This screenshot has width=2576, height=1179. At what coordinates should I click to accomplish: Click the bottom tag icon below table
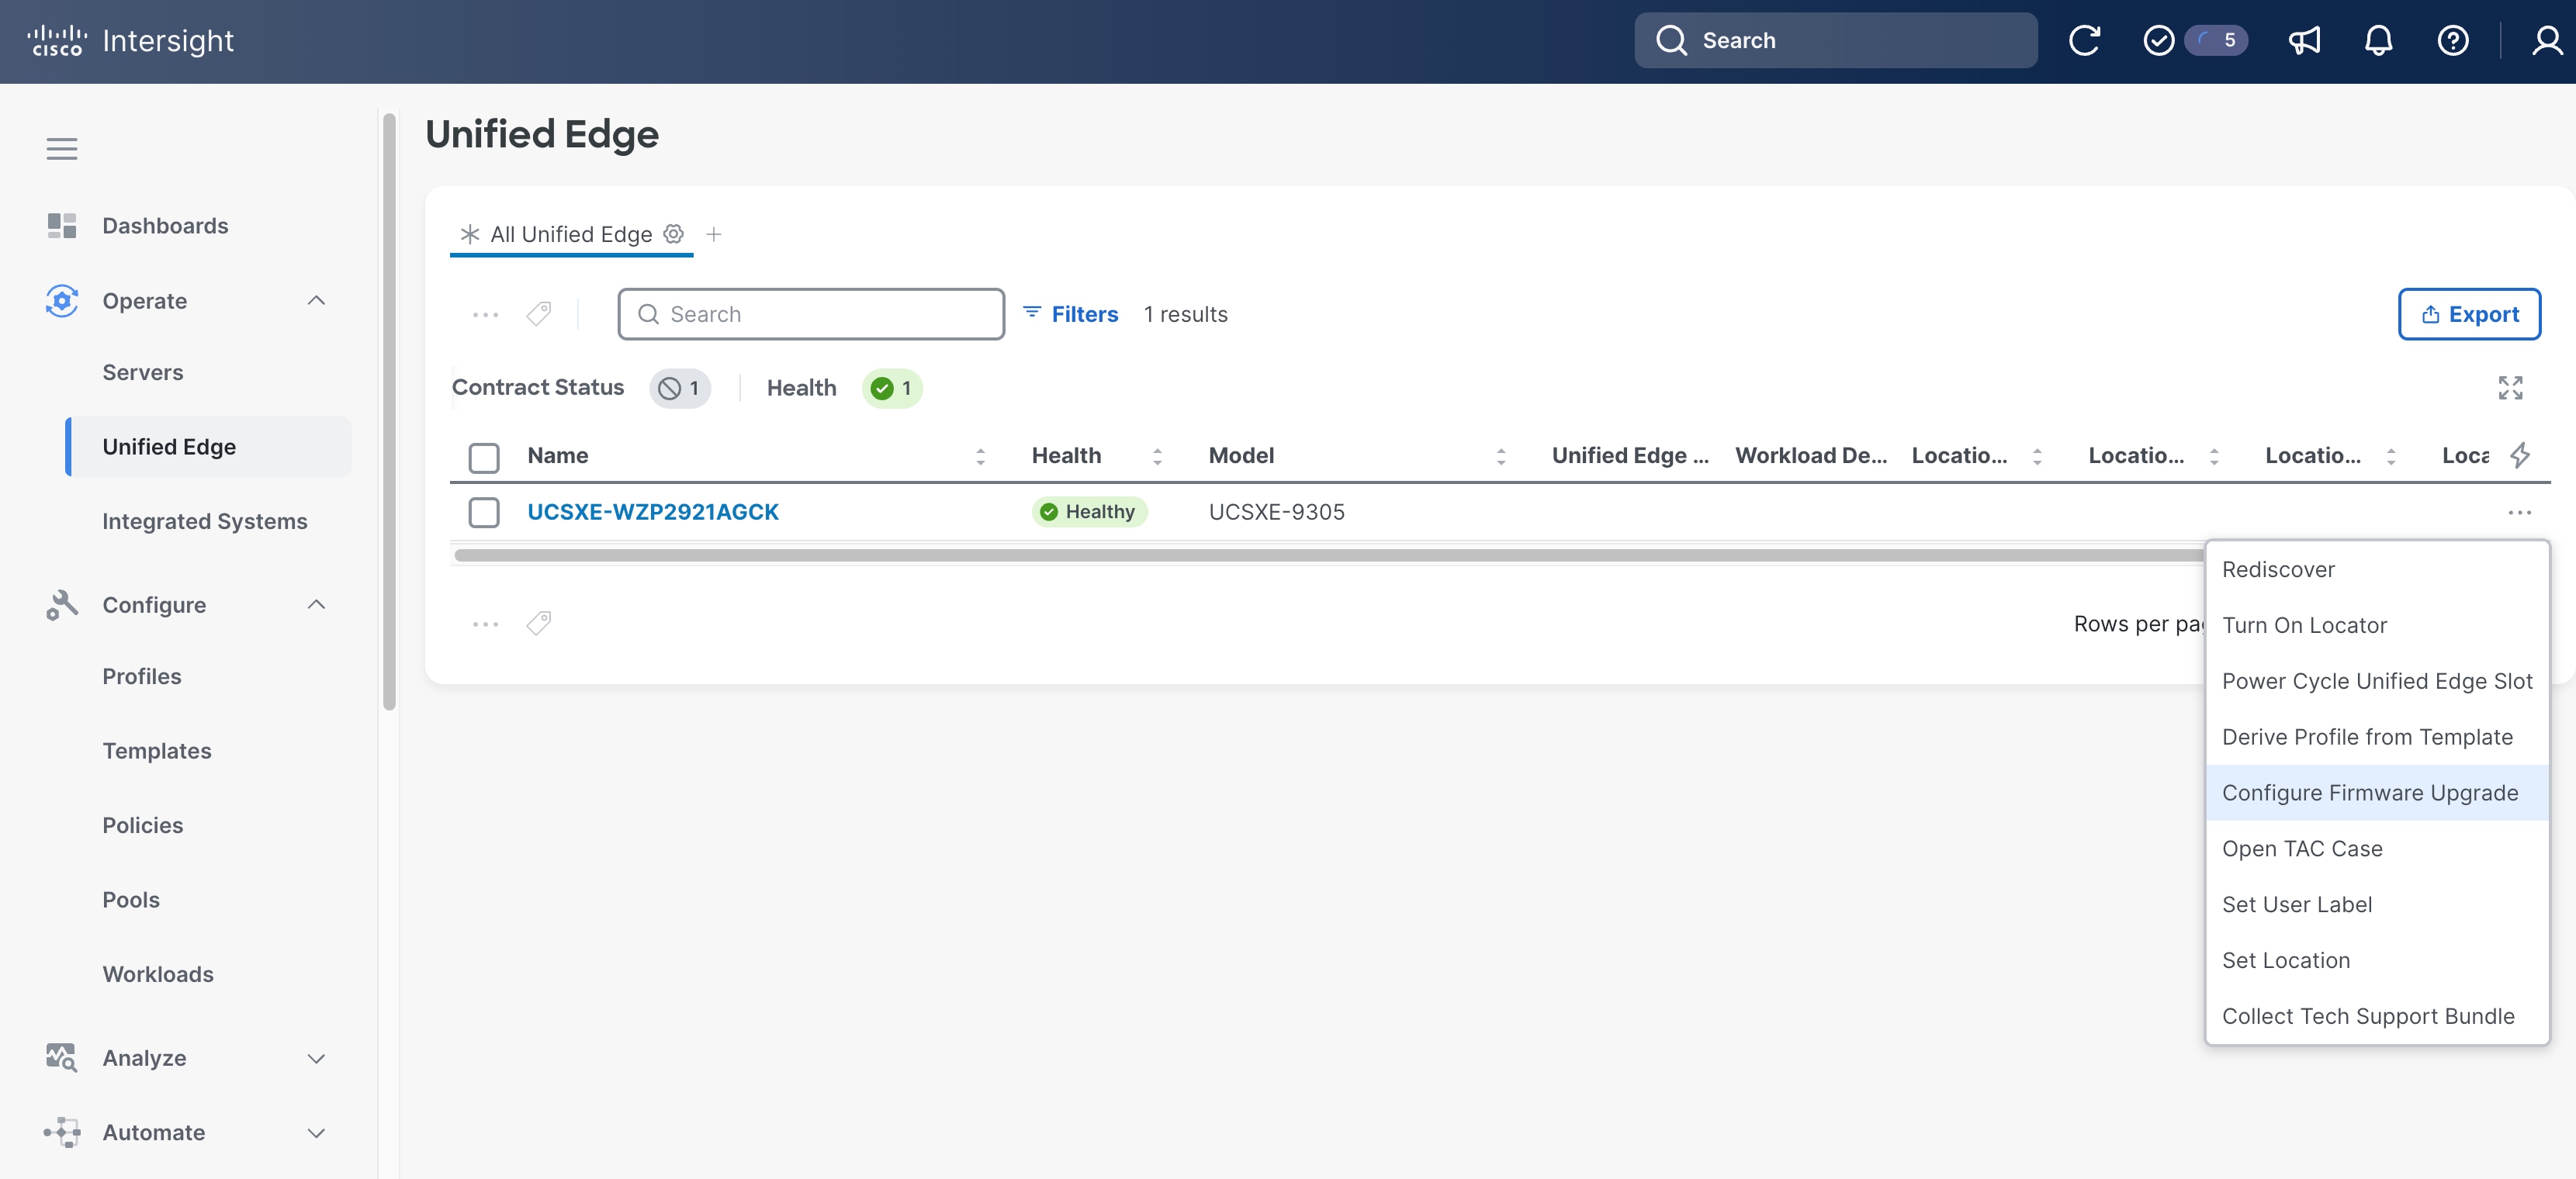pos(539,624)
